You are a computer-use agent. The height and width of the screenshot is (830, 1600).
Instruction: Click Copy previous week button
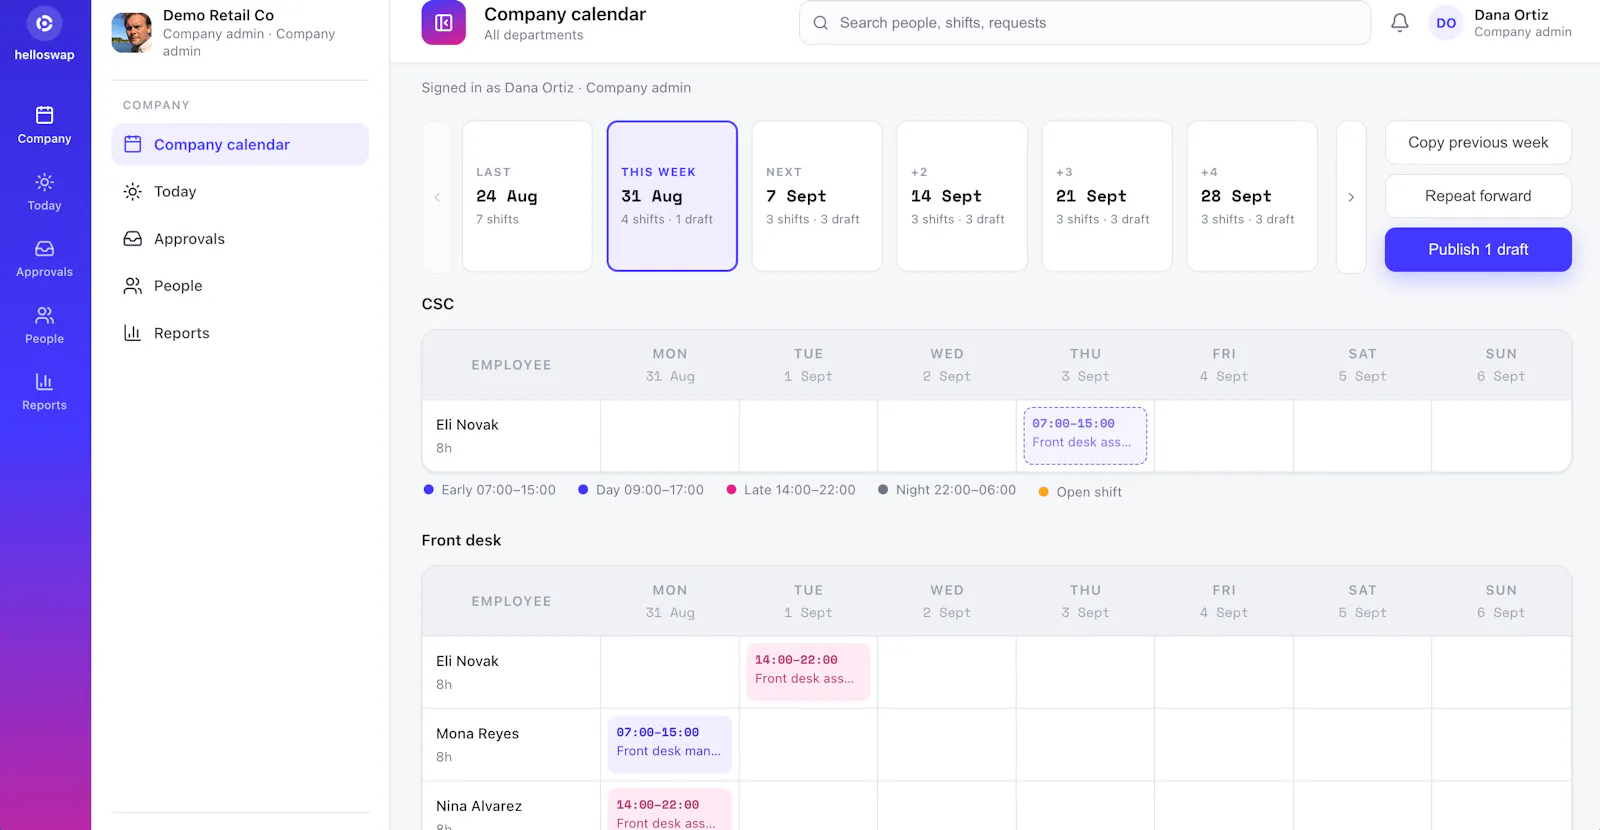[1478, 143]
